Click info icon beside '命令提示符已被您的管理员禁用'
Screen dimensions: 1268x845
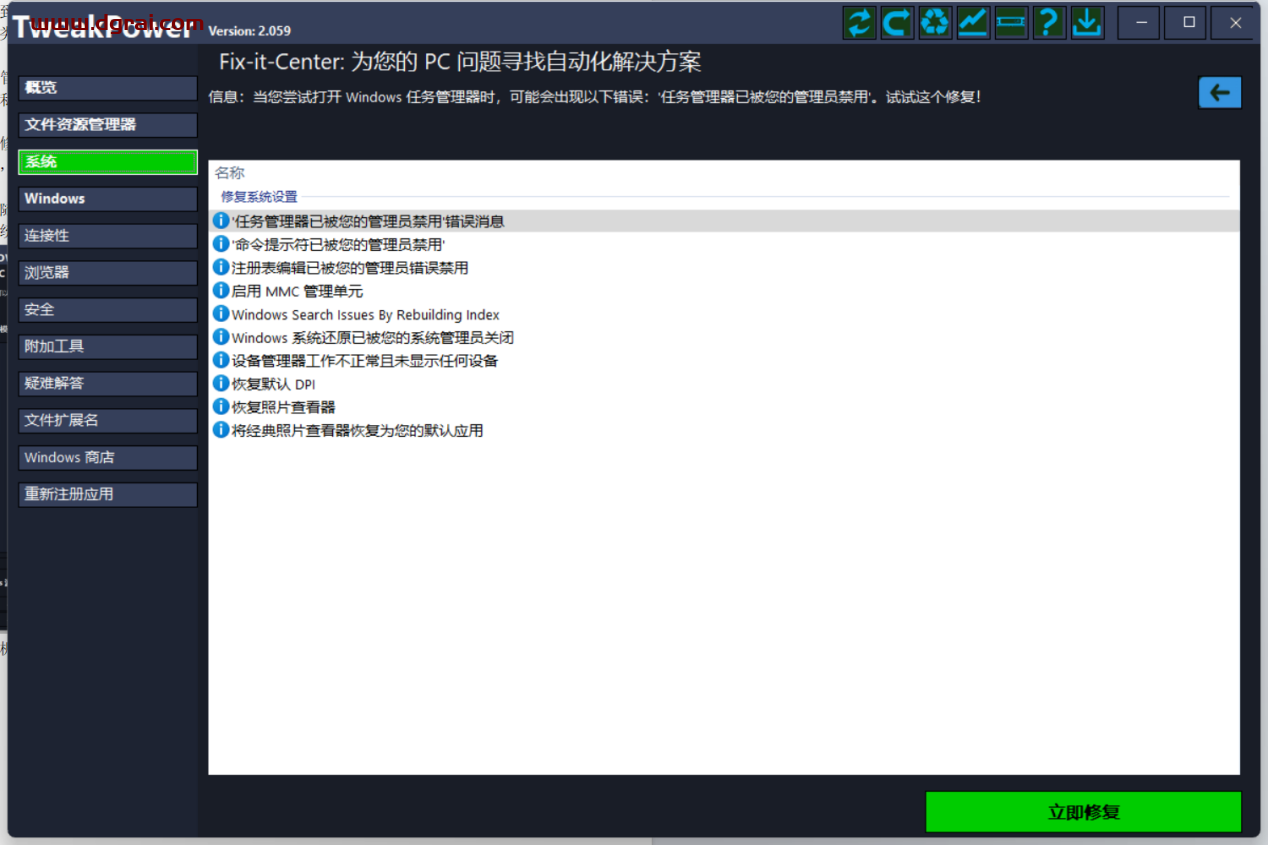pyautogui.click(x=221, y=244)
